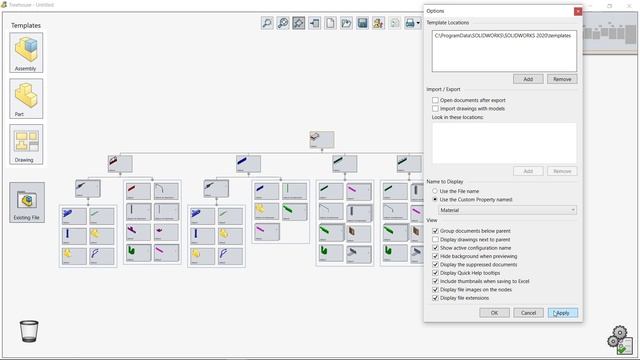Confirm options with the OK button
Image resolution: width=640 pixels, height=360 pixels.
click(494, 313)
